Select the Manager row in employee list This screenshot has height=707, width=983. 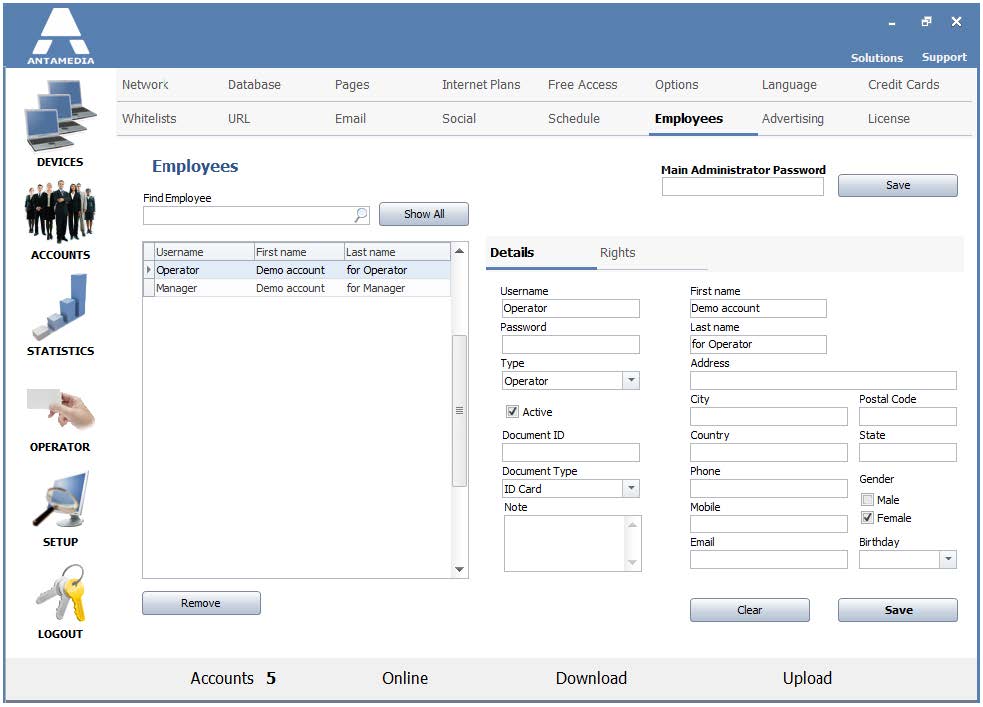click(297, 288)
